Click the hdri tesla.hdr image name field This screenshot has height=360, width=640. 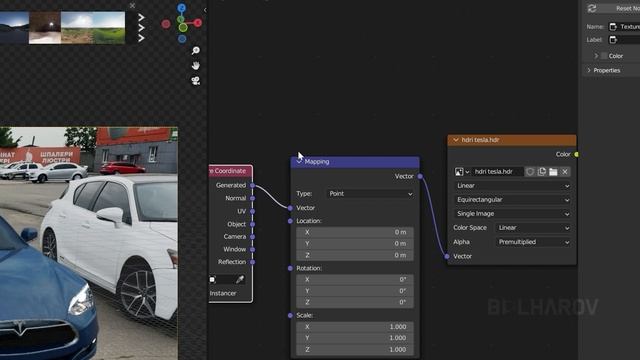497,172
